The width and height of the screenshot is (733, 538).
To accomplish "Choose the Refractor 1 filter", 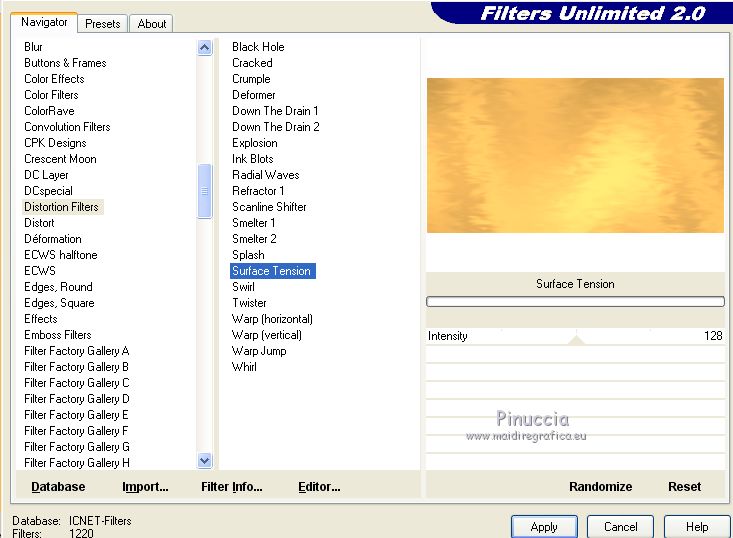I will (258, 191).
